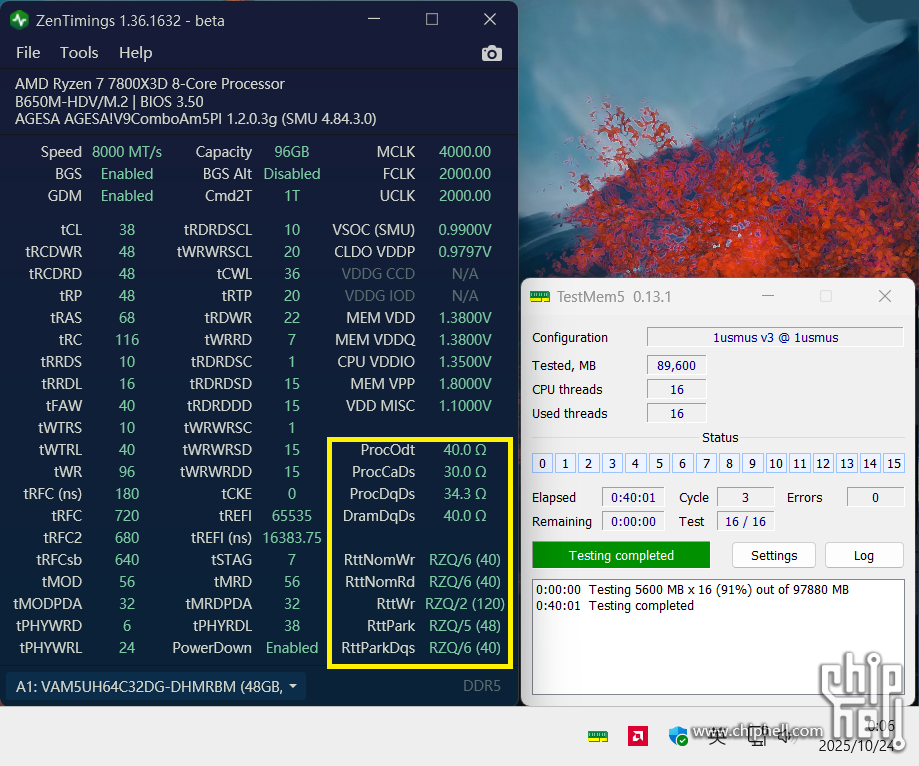Open AMD Software tray icon
This screenshot has width=919, height=766.
(x=636, y=737)
